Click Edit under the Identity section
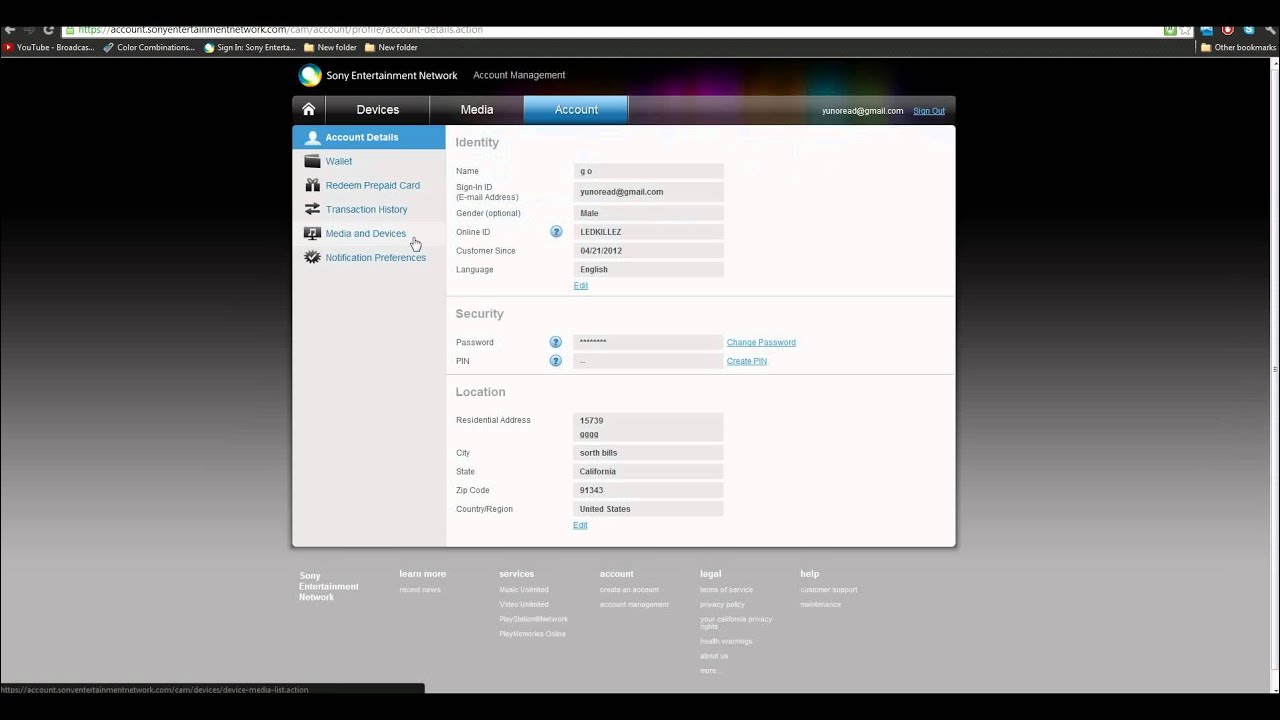Viewport: 1280px width, 720px height. (581, 286)
